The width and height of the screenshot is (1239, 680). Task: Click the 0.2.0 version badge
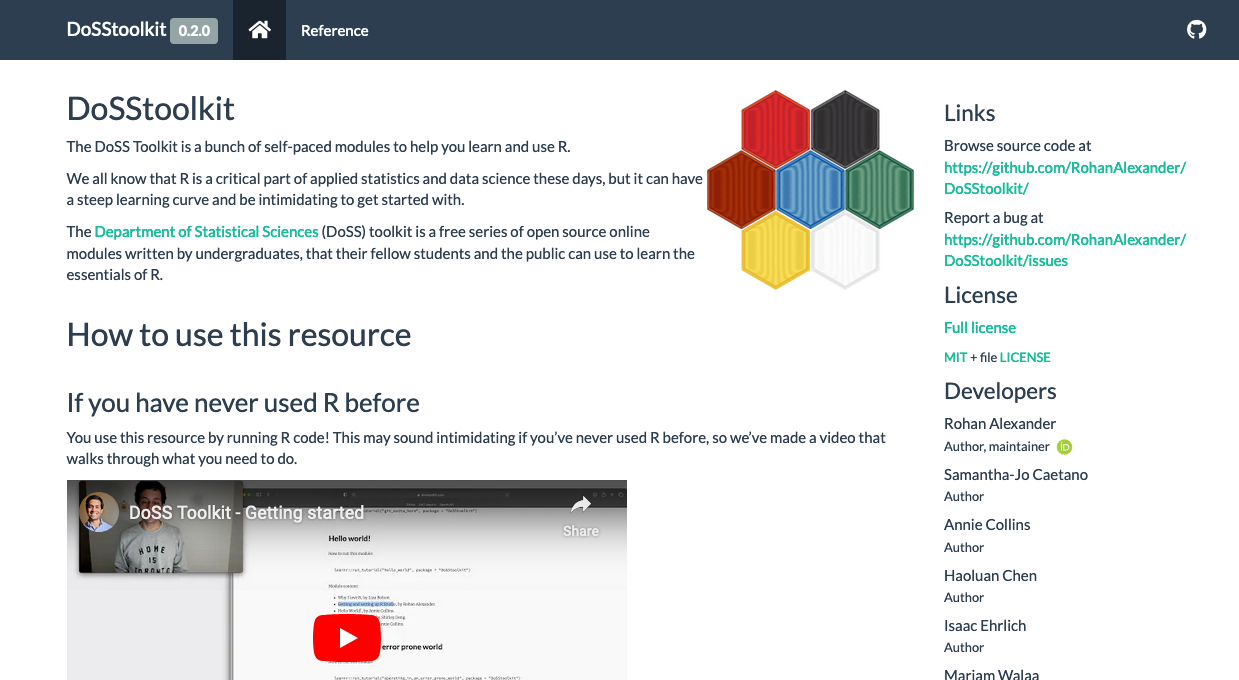click(x=194, y=31)
